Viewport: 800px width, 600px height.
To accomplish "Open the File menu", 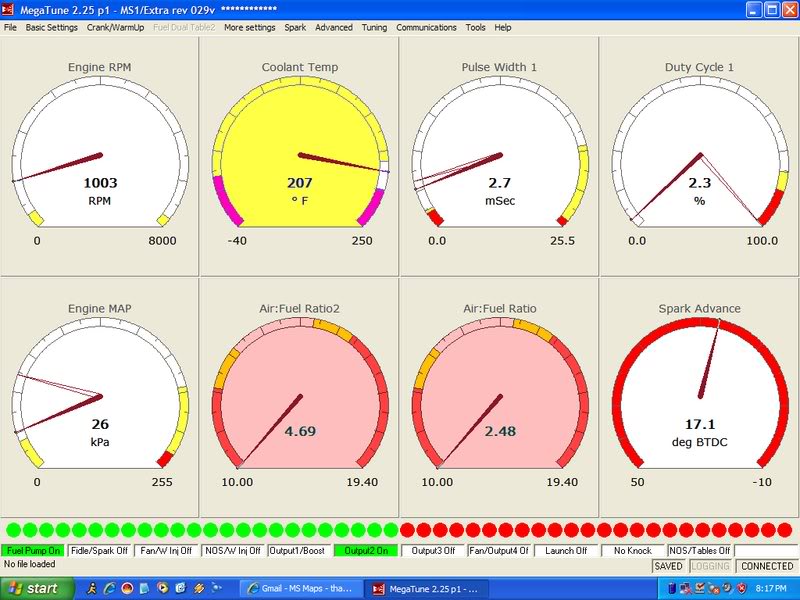I will (x=10, y=28).
